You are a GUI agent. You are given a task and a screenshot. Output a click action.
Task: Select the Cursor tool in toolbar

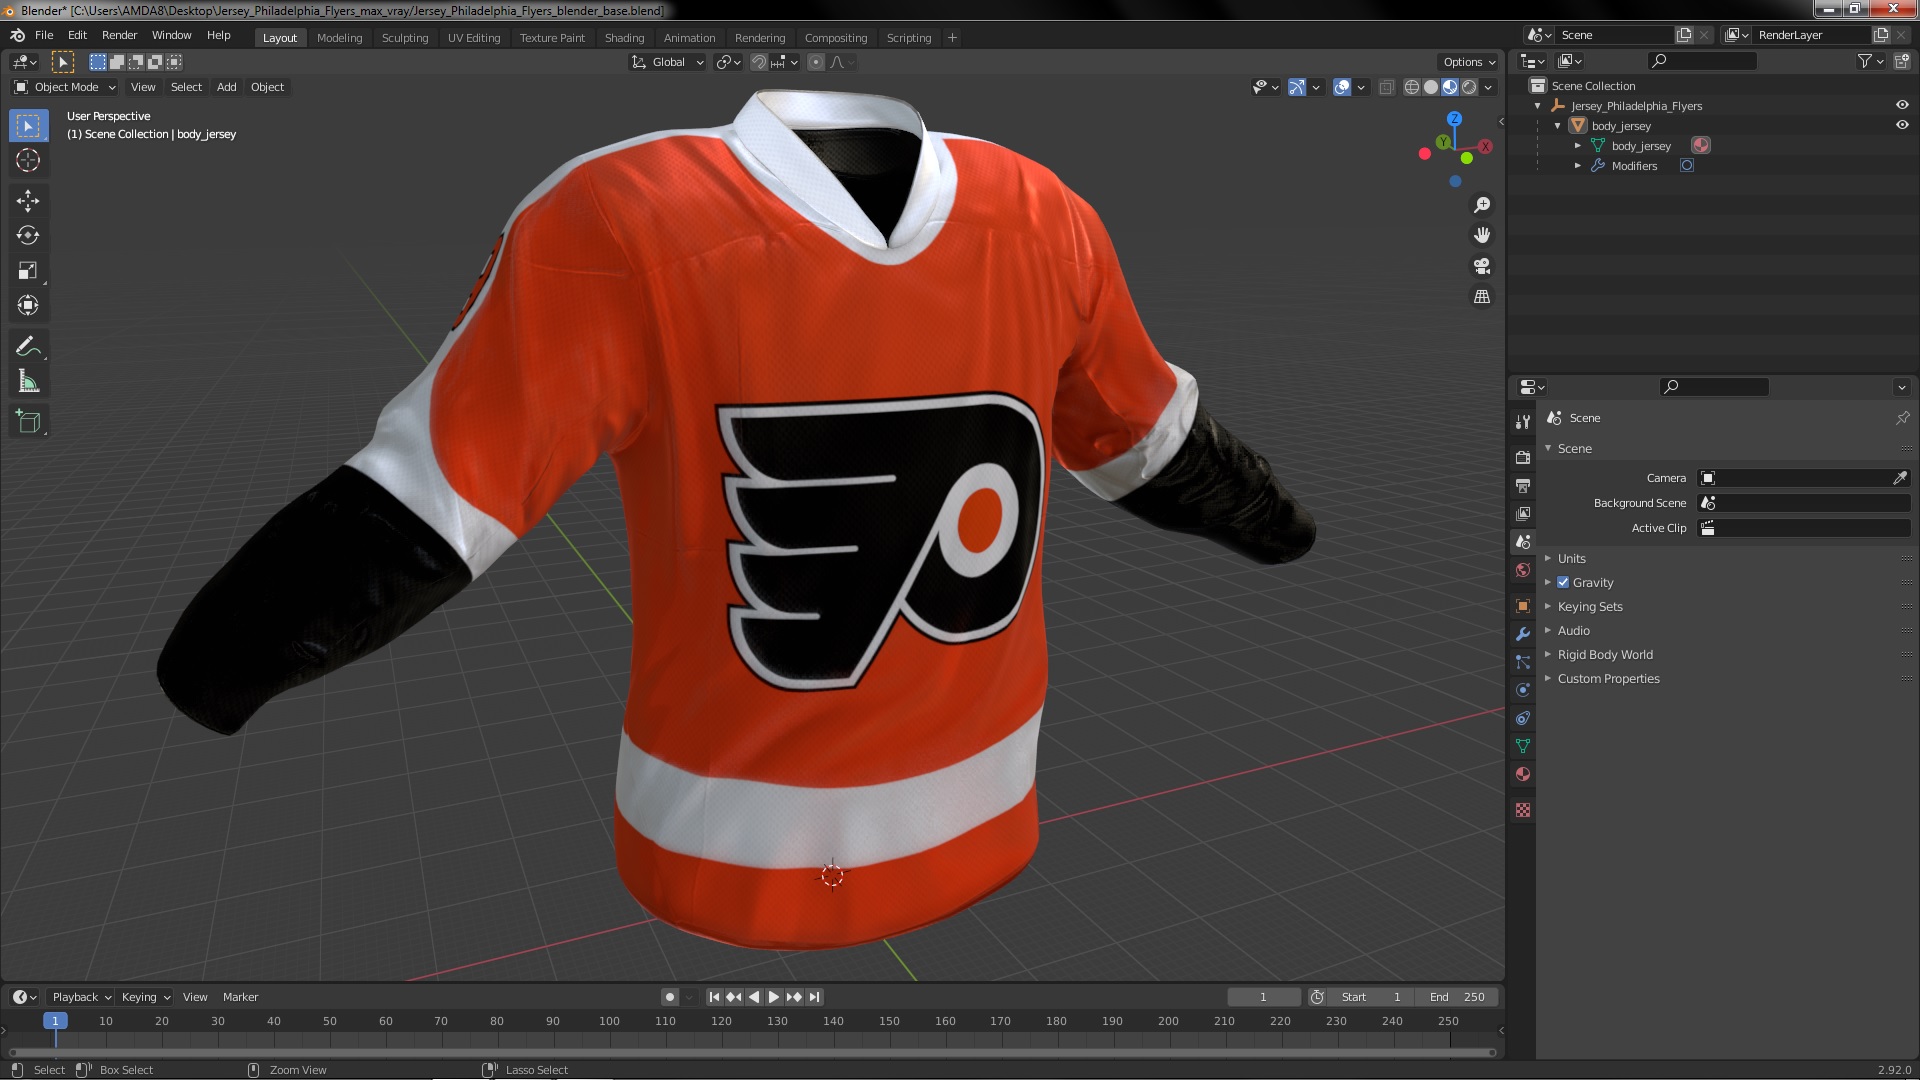pos(28,161)
